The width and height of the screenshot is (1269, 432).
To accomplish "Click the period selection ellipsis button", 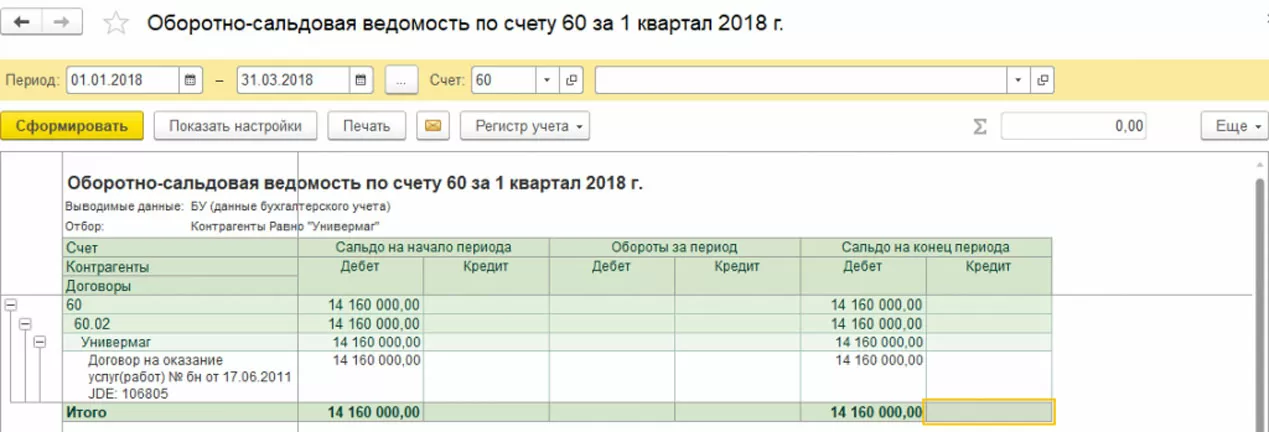I will (400, 80).
